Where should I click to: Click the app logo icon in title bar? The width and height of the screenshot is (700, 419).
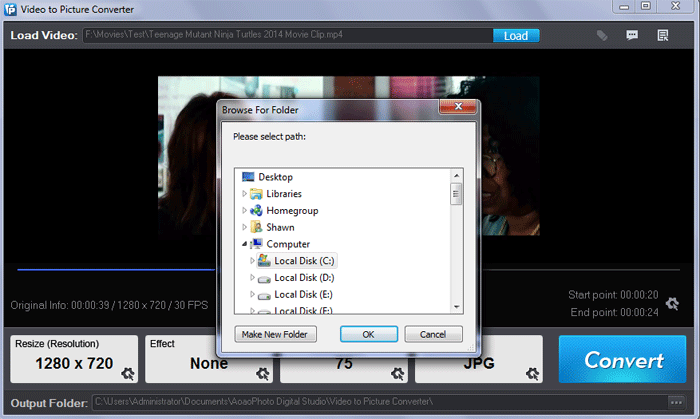(10, 9)
